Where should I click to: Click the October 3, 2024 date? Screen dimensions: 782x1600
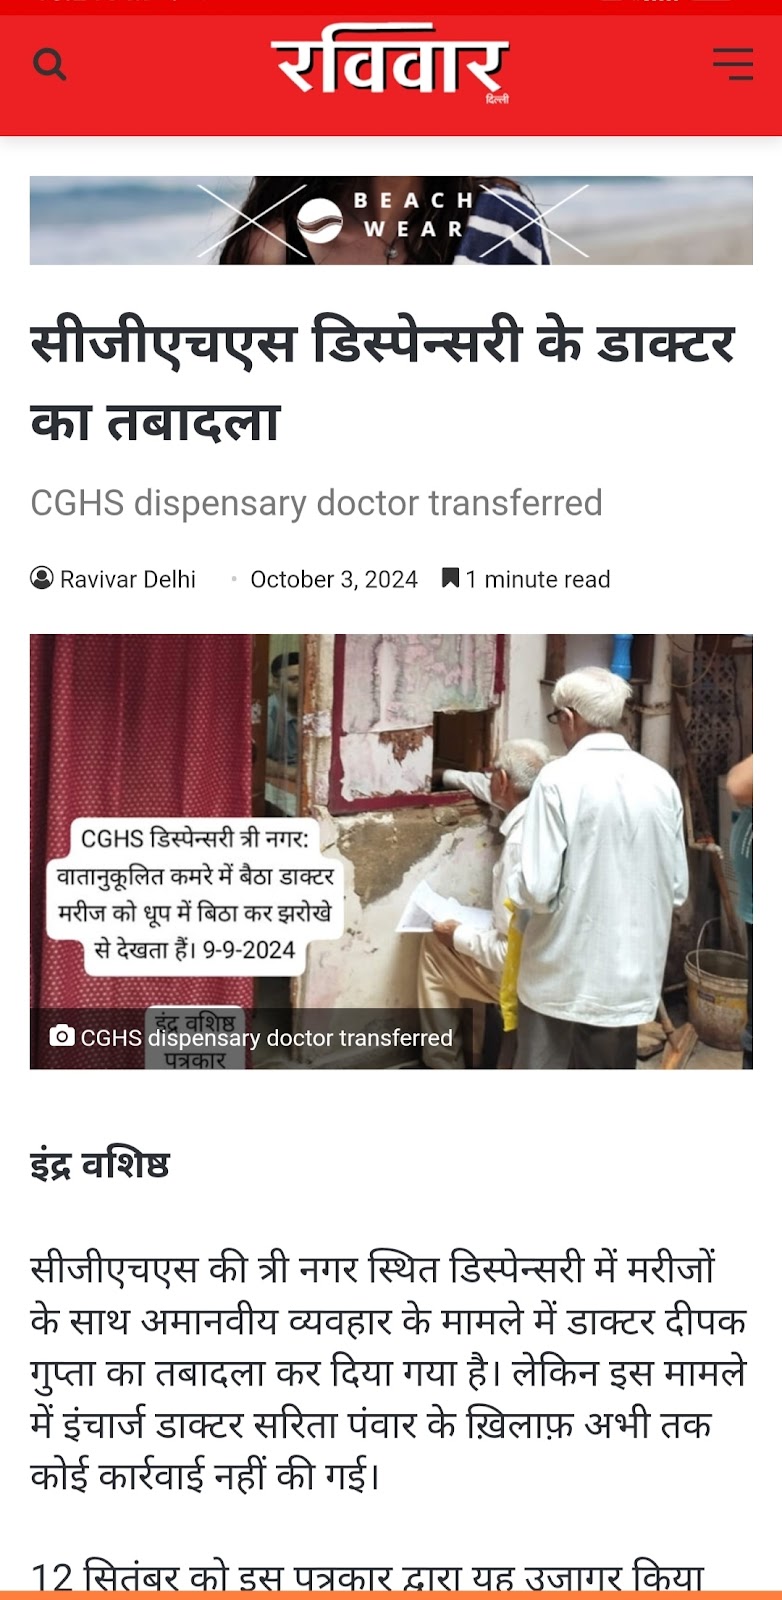point(334,579)
